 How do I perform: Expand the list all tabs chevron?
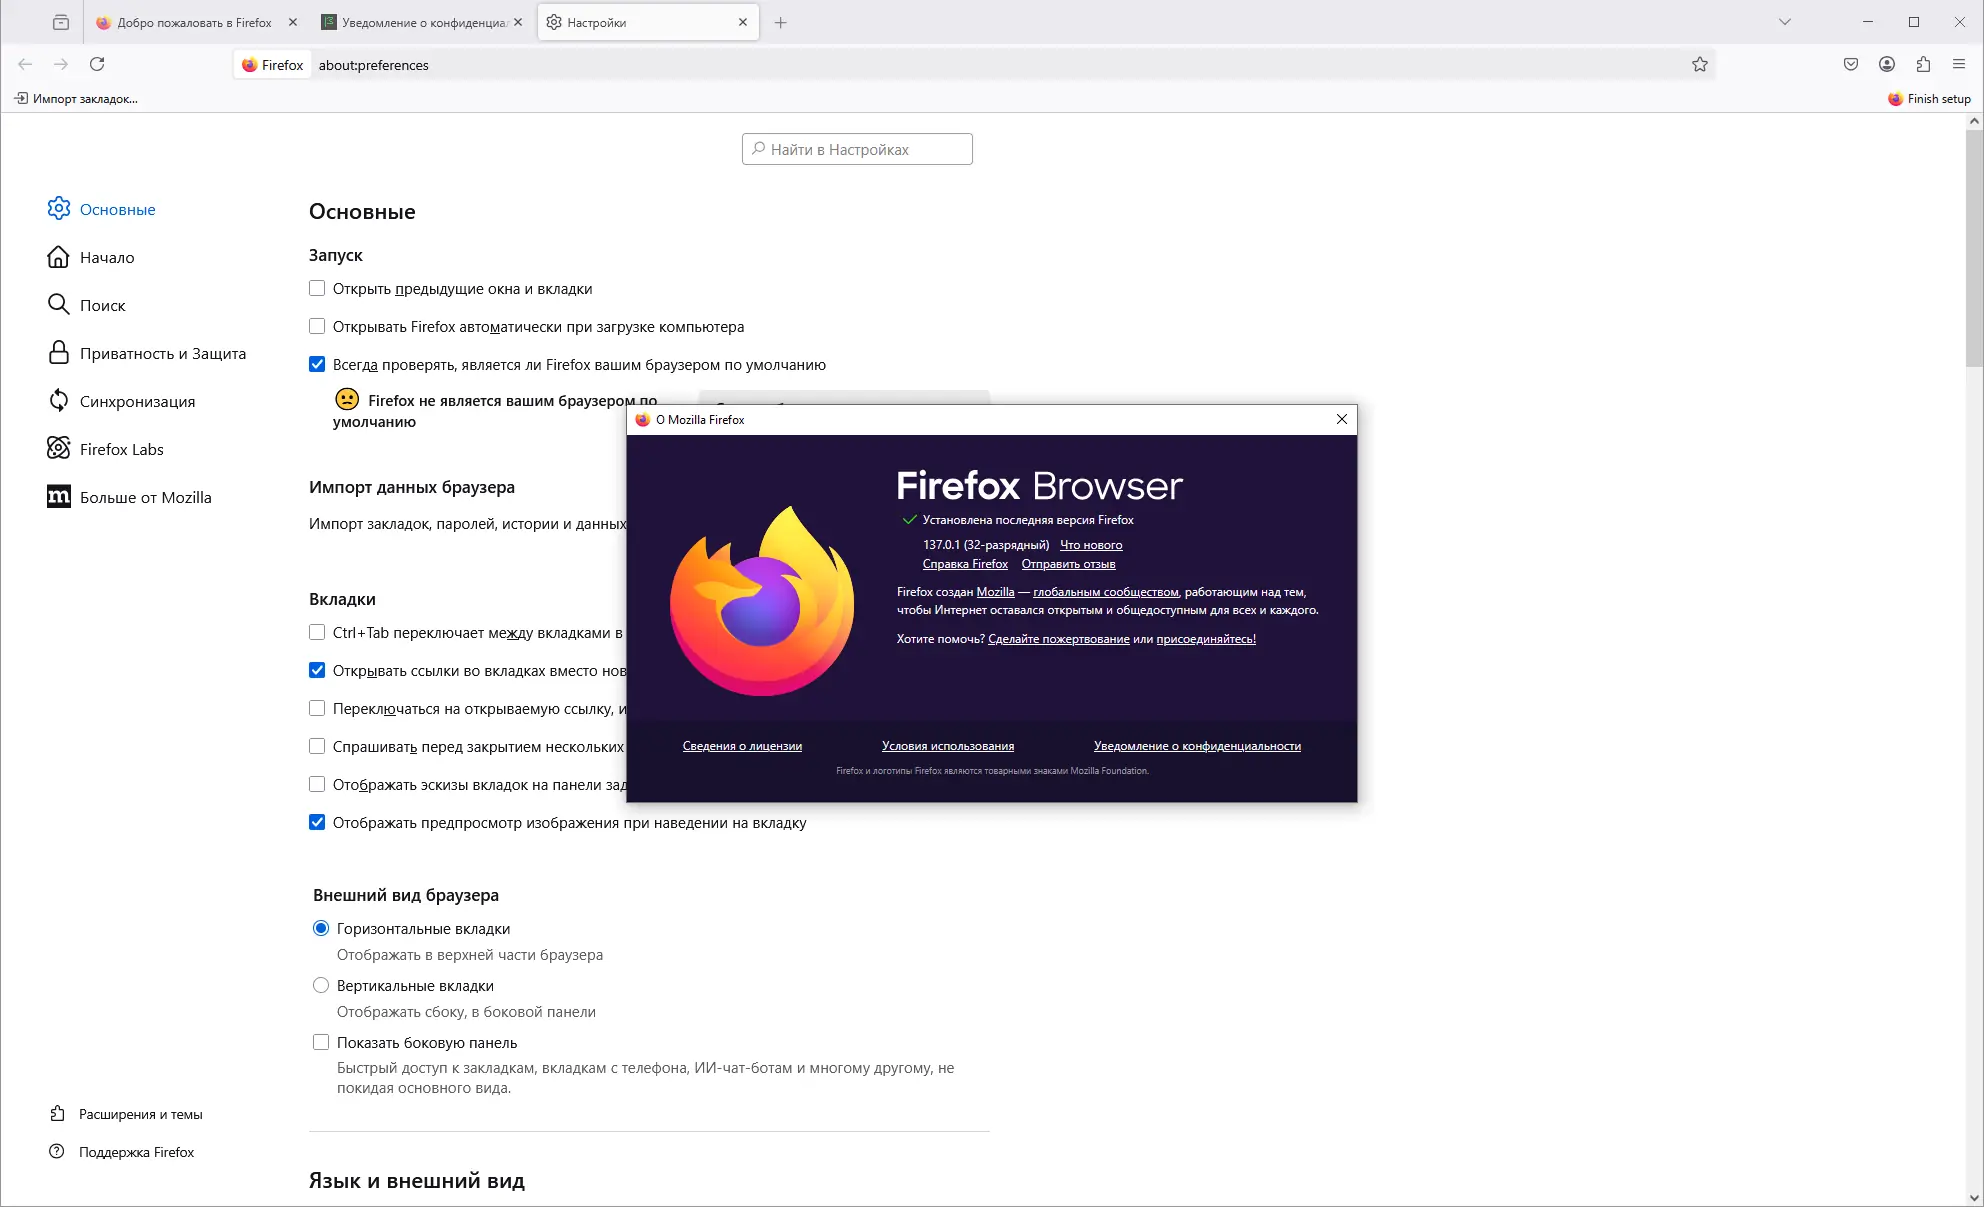point(1785,22)
